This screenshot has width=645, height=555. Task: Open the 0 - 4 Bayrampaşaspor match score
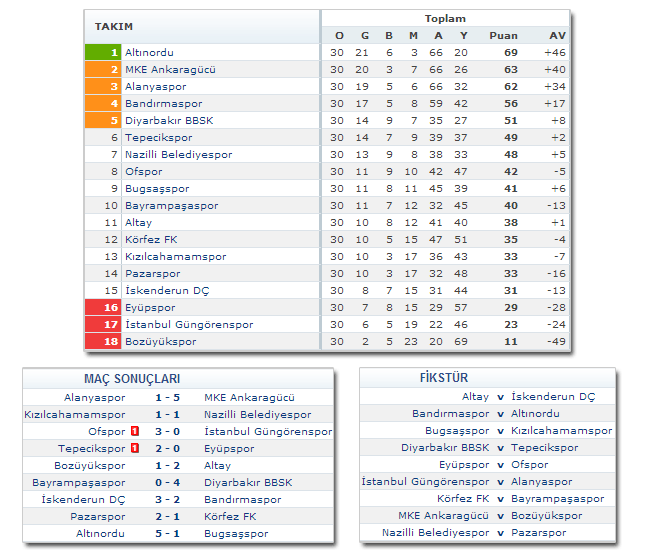click(x=167, y=483)
